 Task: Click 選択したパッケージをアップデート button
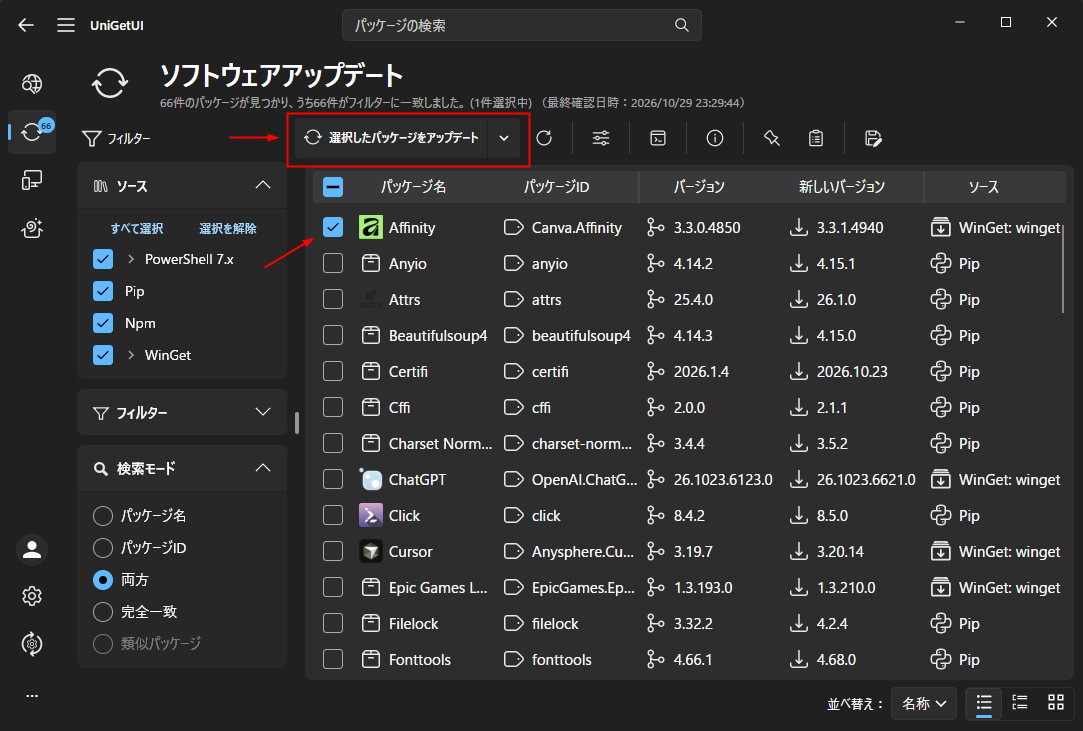[392, 138]
